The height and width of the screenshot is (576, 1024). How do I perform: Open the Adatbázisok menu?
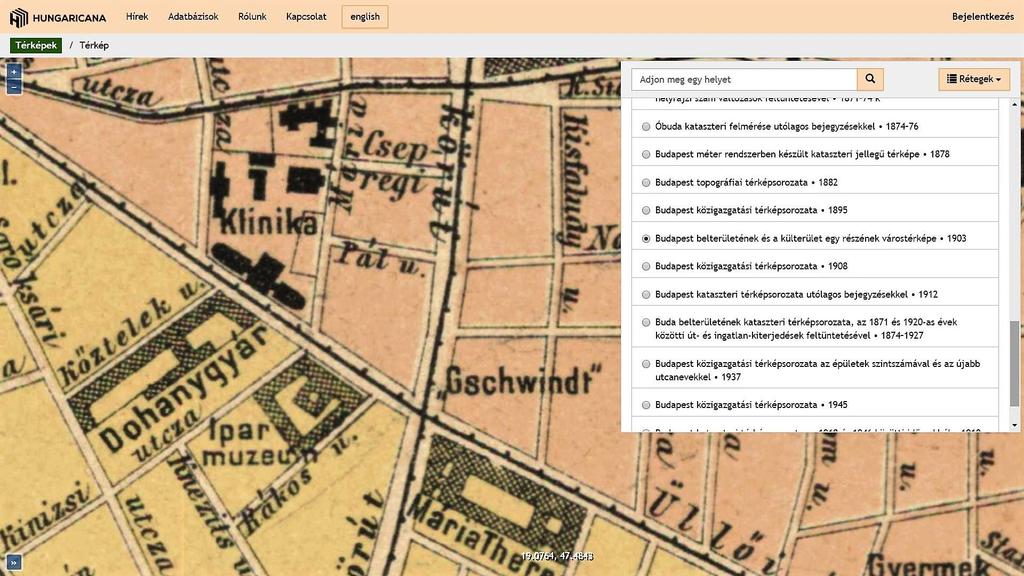tap(193, 17)
